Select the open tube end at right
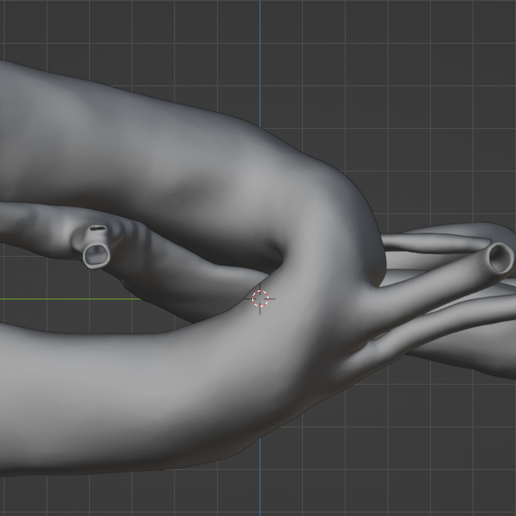516x516 pixels. pyautogui.click(x=500, y=258)
